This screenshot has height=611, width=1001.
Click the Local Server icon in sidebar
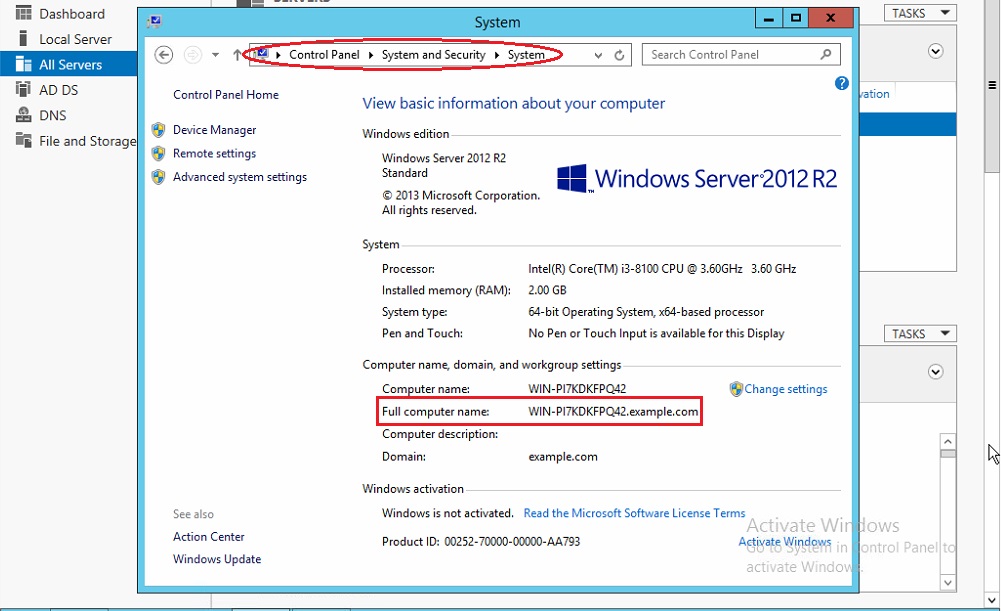(x=24, y=38)
